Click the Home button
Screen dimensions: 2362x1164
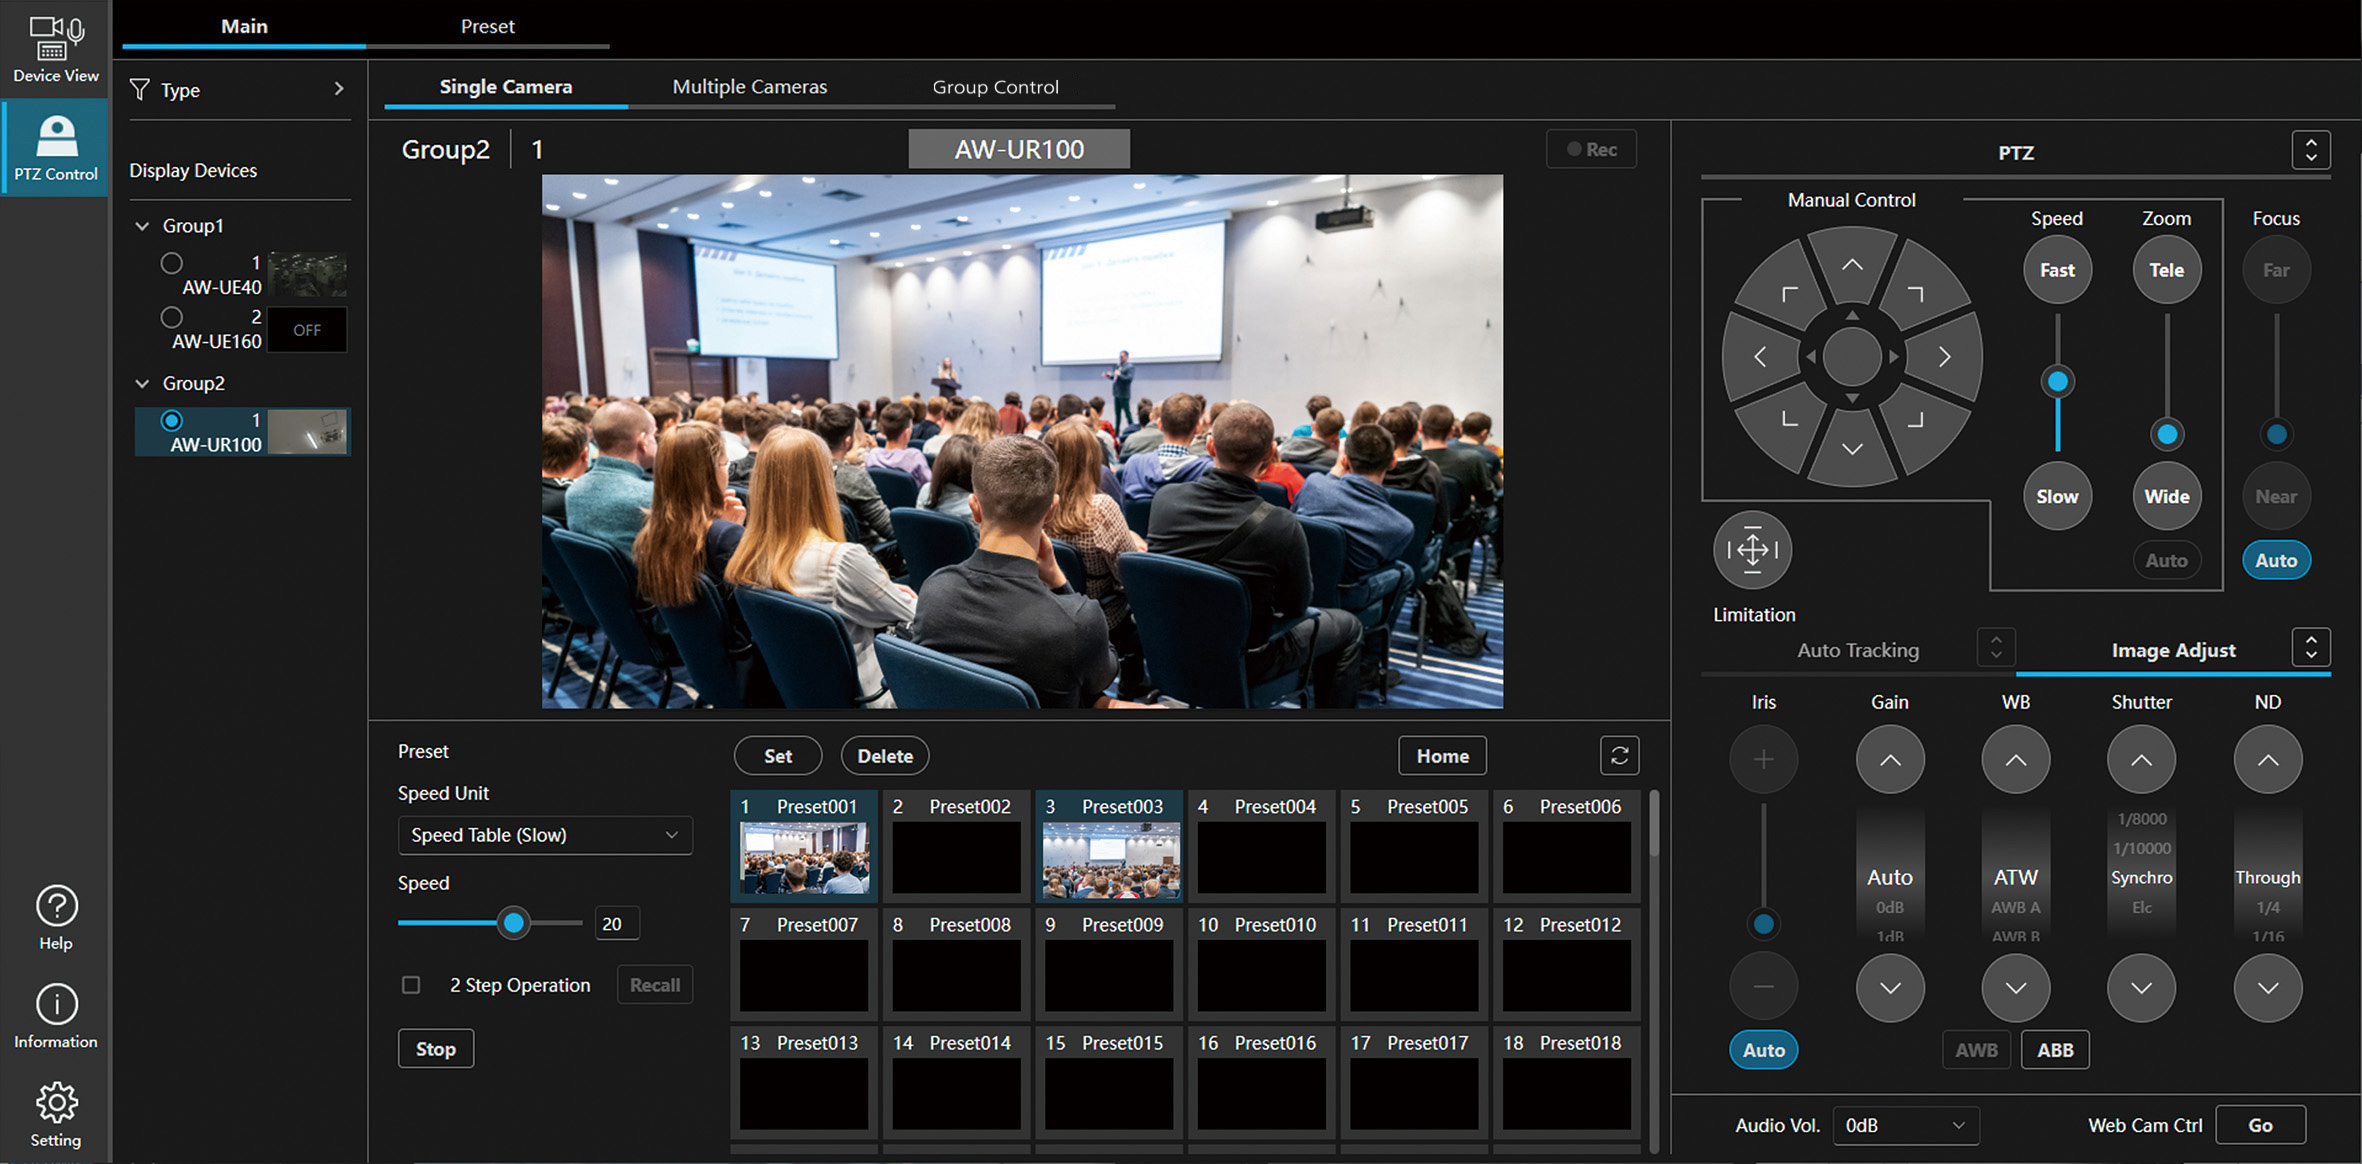(1441, 756)
